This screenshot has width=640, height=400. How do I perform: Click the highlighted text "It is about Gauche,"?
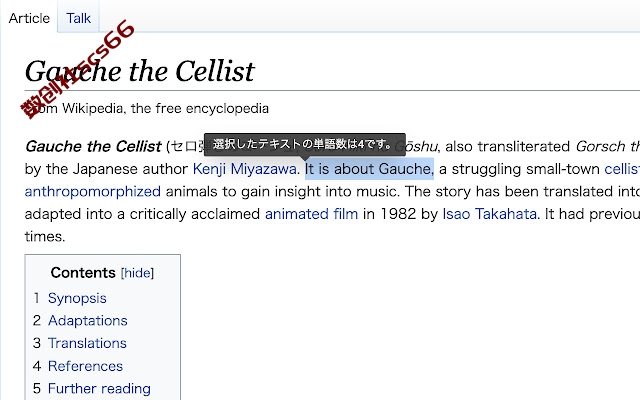[x=369, y=169]
